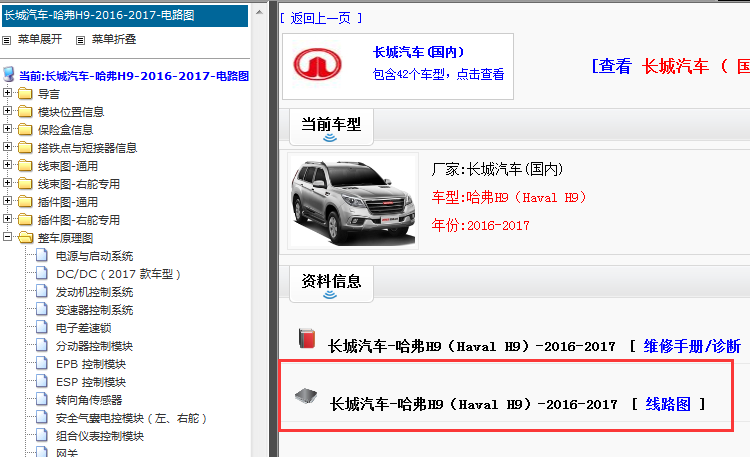Click the document icon for 变速器控制系统
This screenshot has height=457, width=750.
pos(42,309)
